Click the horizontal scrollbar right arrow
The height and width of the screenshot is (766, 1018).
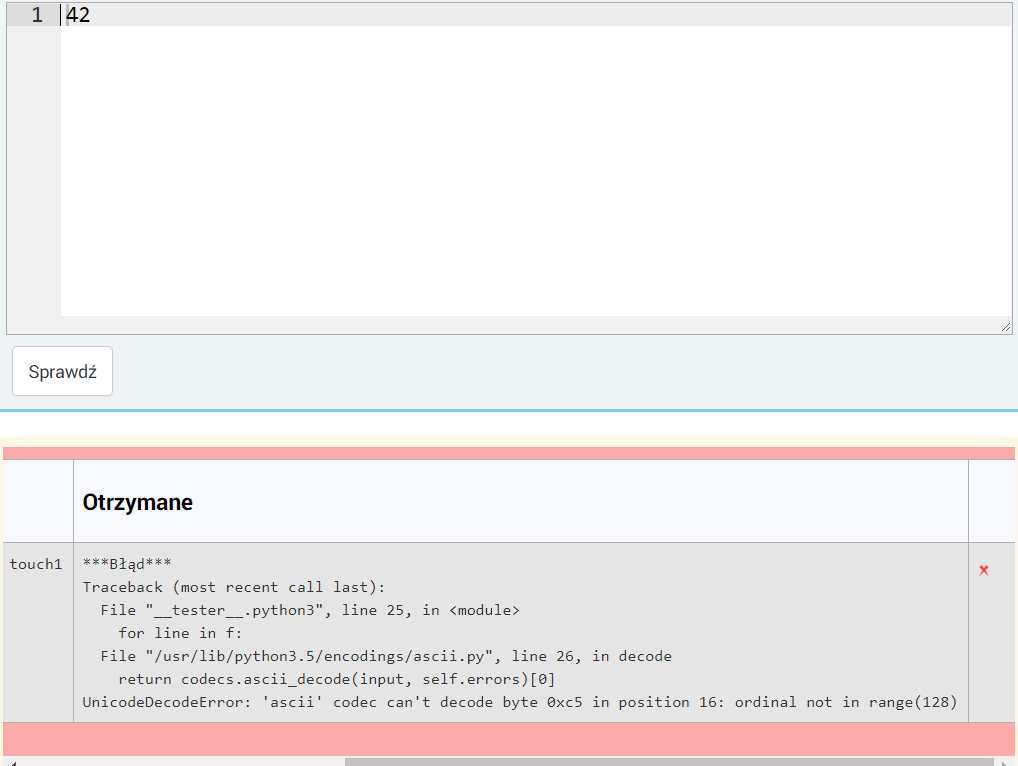click(x=1004, y=762)
